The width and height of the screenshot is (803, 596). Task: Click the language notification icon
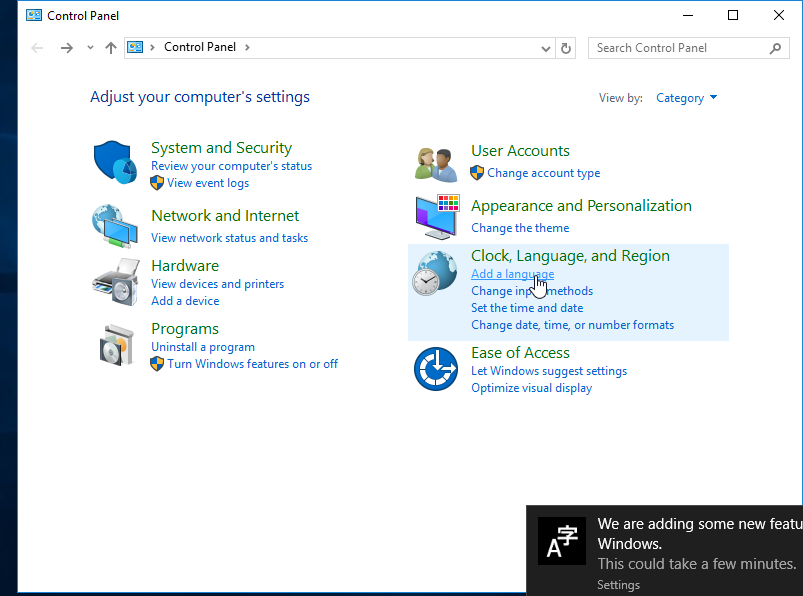tap(562, 541)
